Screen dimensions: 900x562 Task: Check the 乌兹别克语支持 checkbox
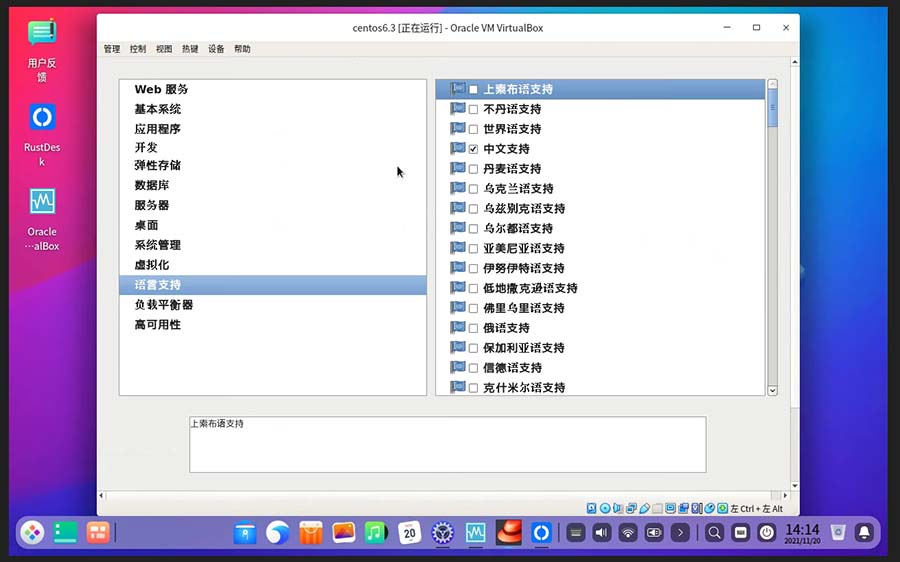[x=474, y=209]
